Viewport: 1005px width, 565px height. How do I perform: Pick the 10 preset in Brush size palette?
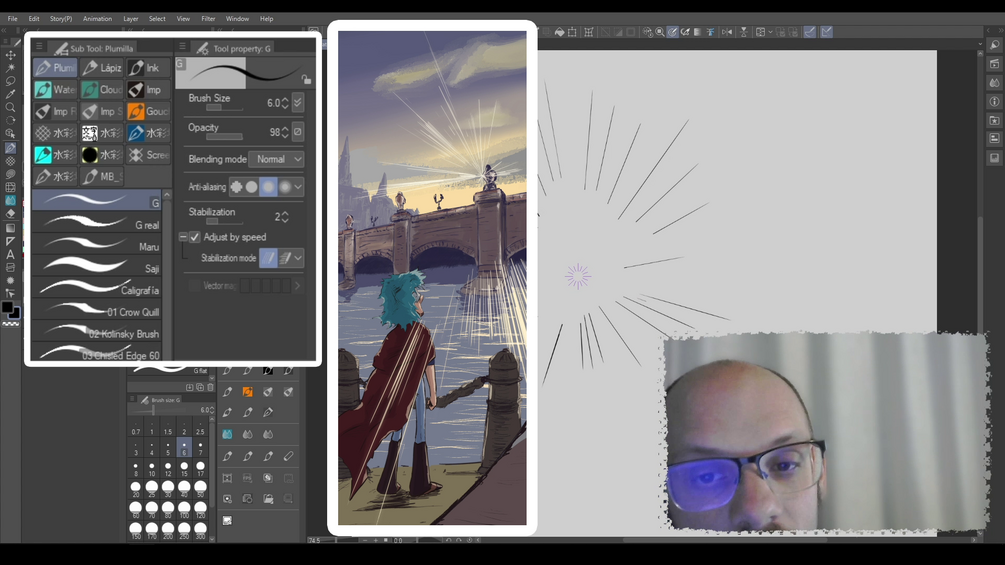(x=151, y=468)
